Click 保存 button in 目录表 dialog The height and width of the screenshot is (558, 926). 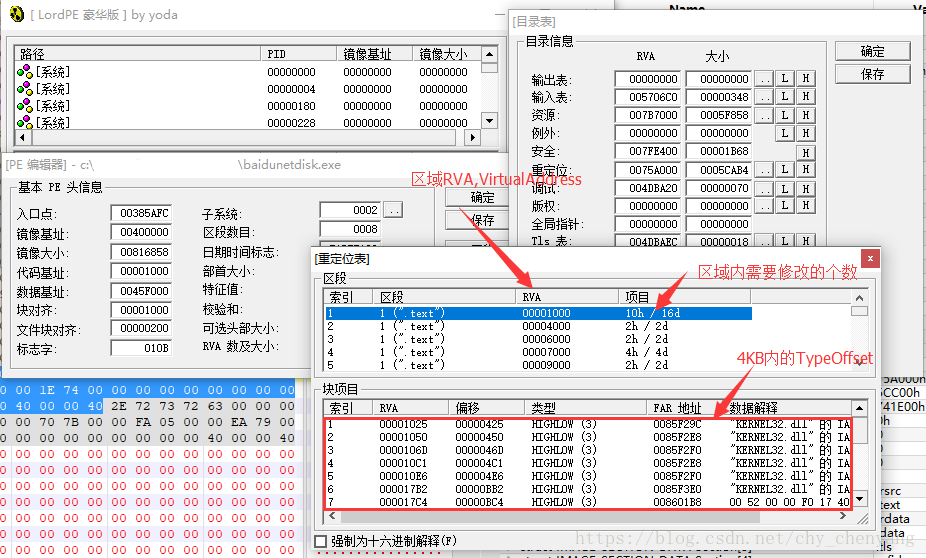872,74
